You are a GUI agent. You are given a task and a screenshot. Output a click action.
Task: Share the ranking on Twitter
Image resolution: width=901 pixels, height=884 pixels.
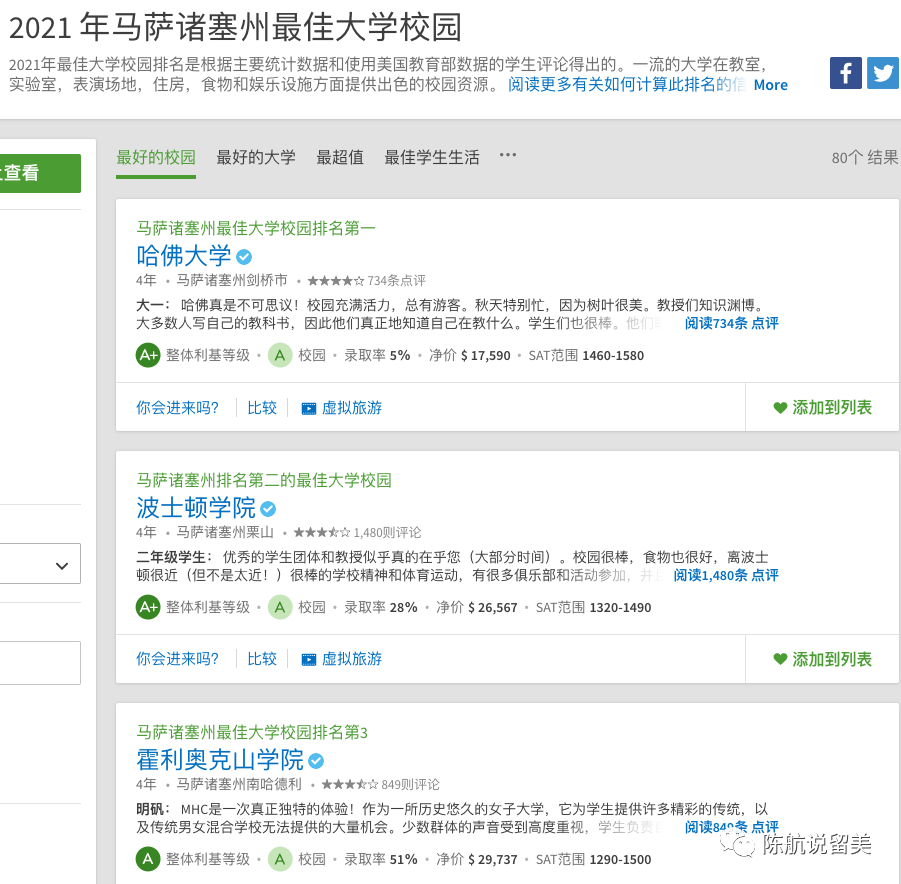883,73
